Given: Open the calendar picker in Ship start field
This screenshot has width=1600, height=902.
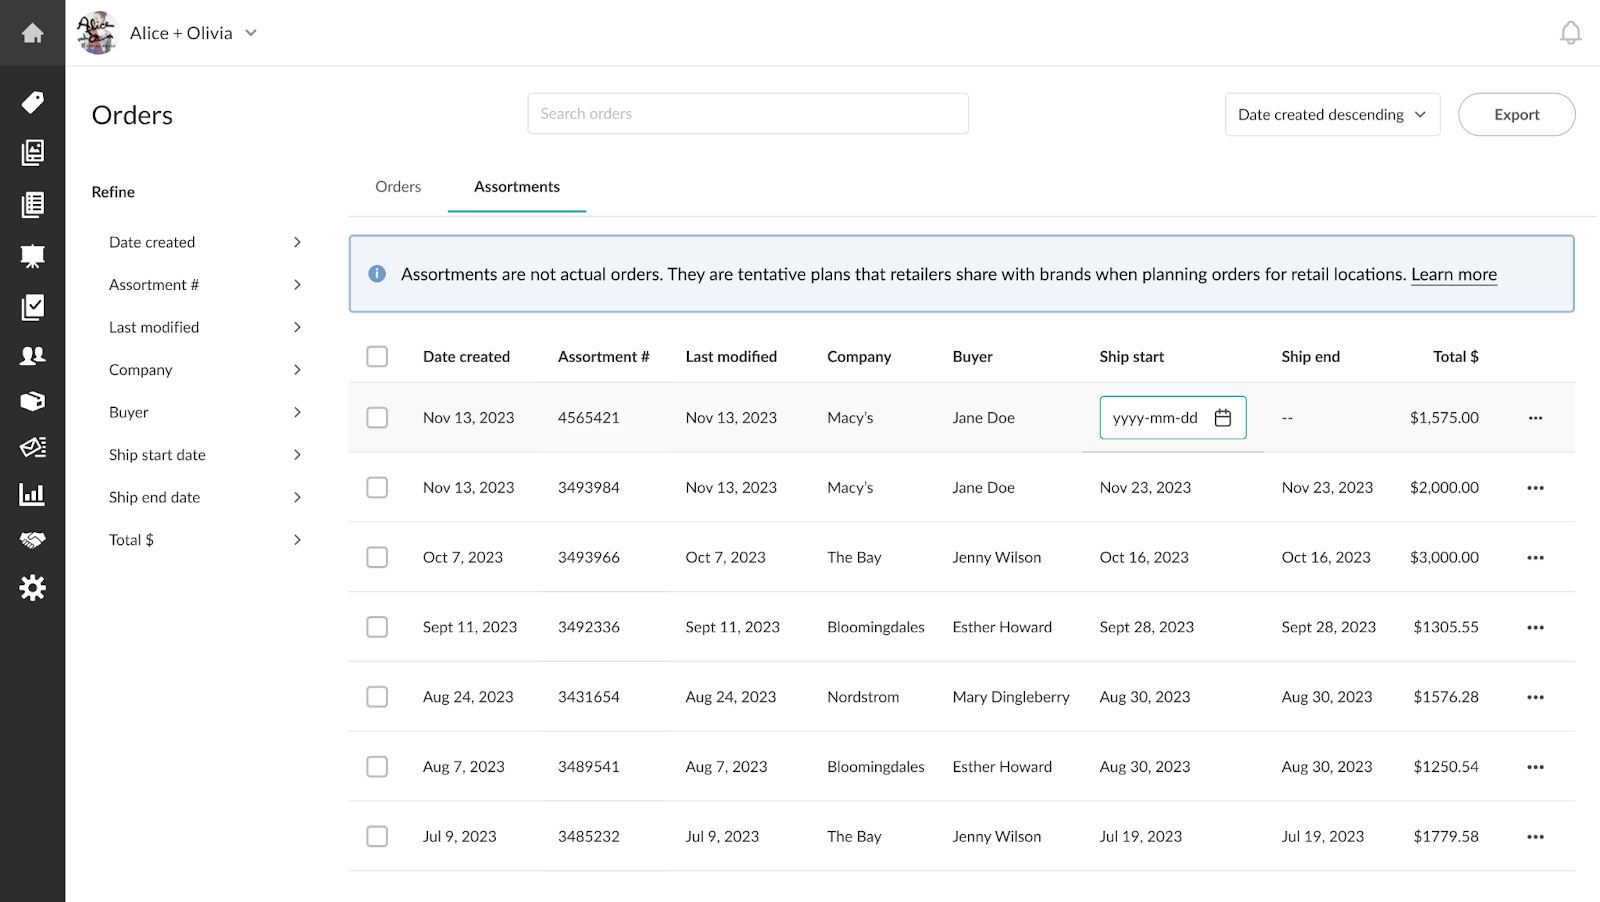Looking at the screenshot, I should [x=1222, y=418].
